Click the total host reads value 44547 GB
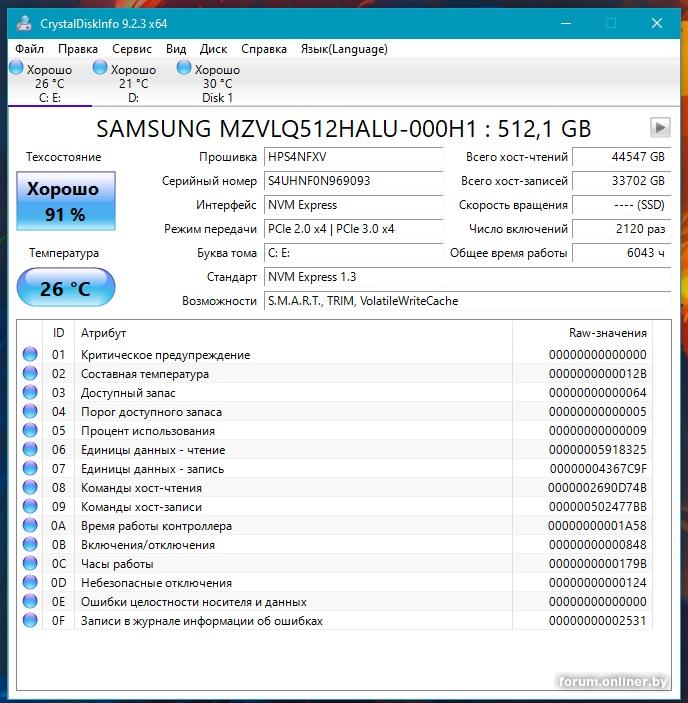 (622, 157)
